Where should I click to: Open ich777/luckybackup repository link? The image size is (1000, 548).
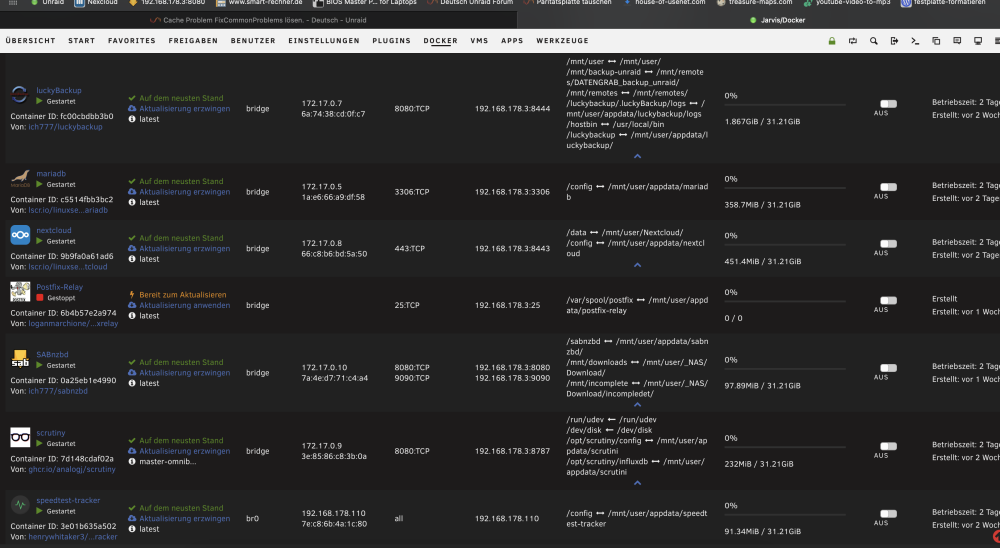click(x=65, y=127)
